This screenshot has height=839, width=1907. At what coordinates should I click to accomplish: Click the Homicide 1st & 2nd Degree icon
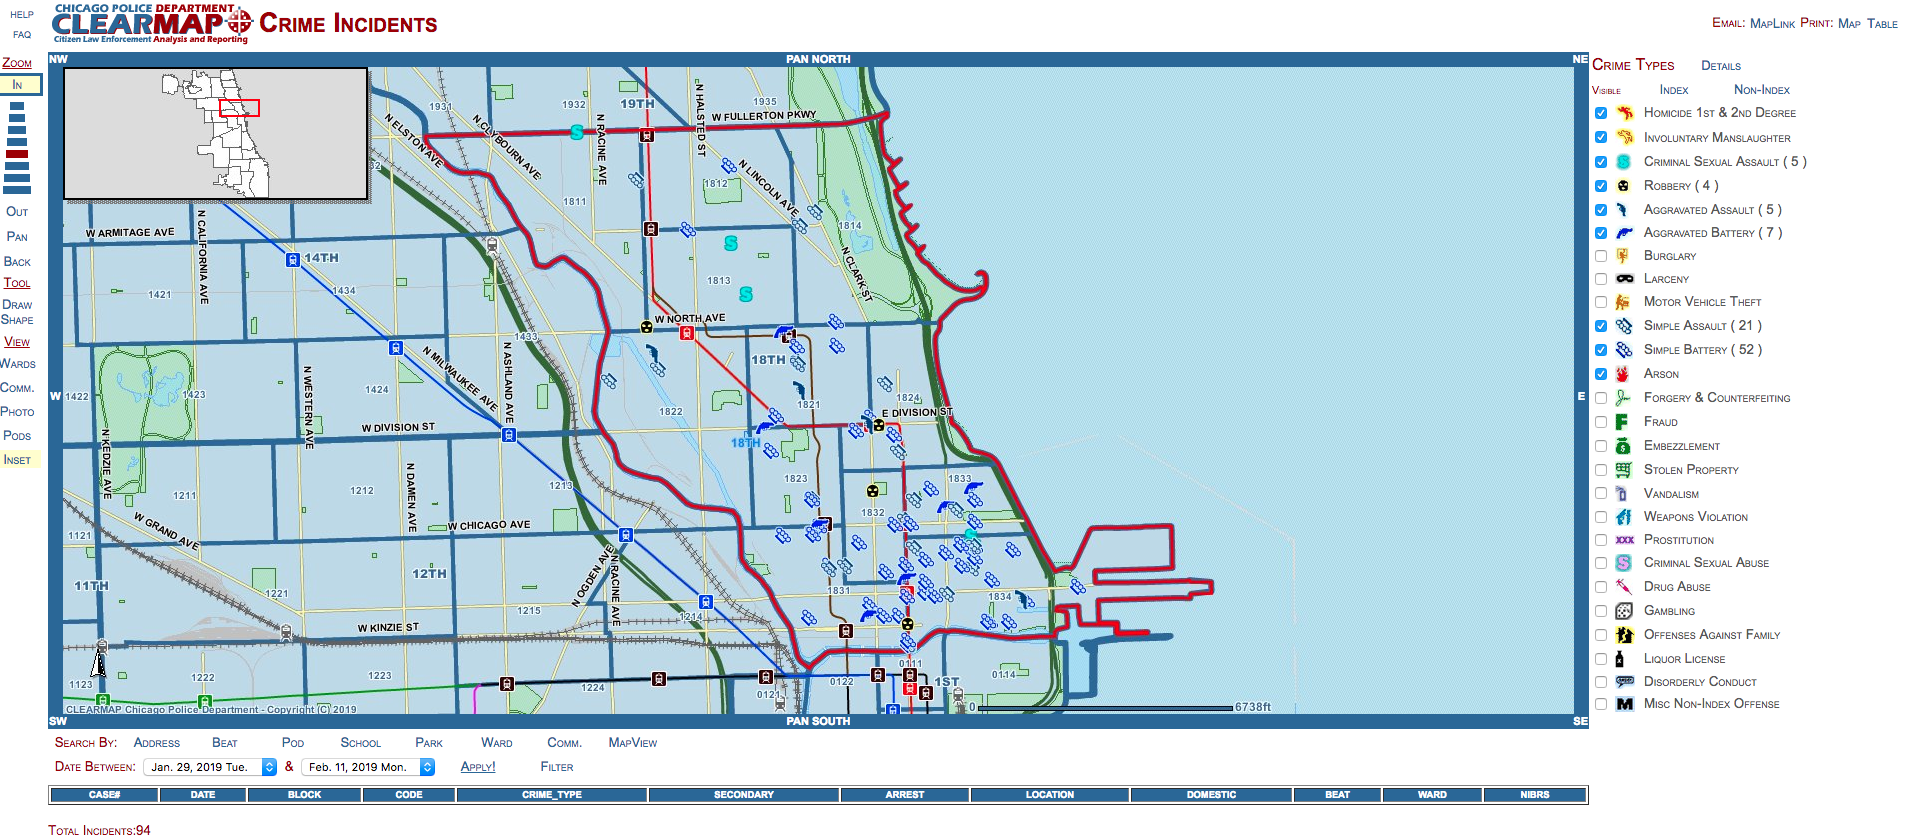tap(1624, 113)
